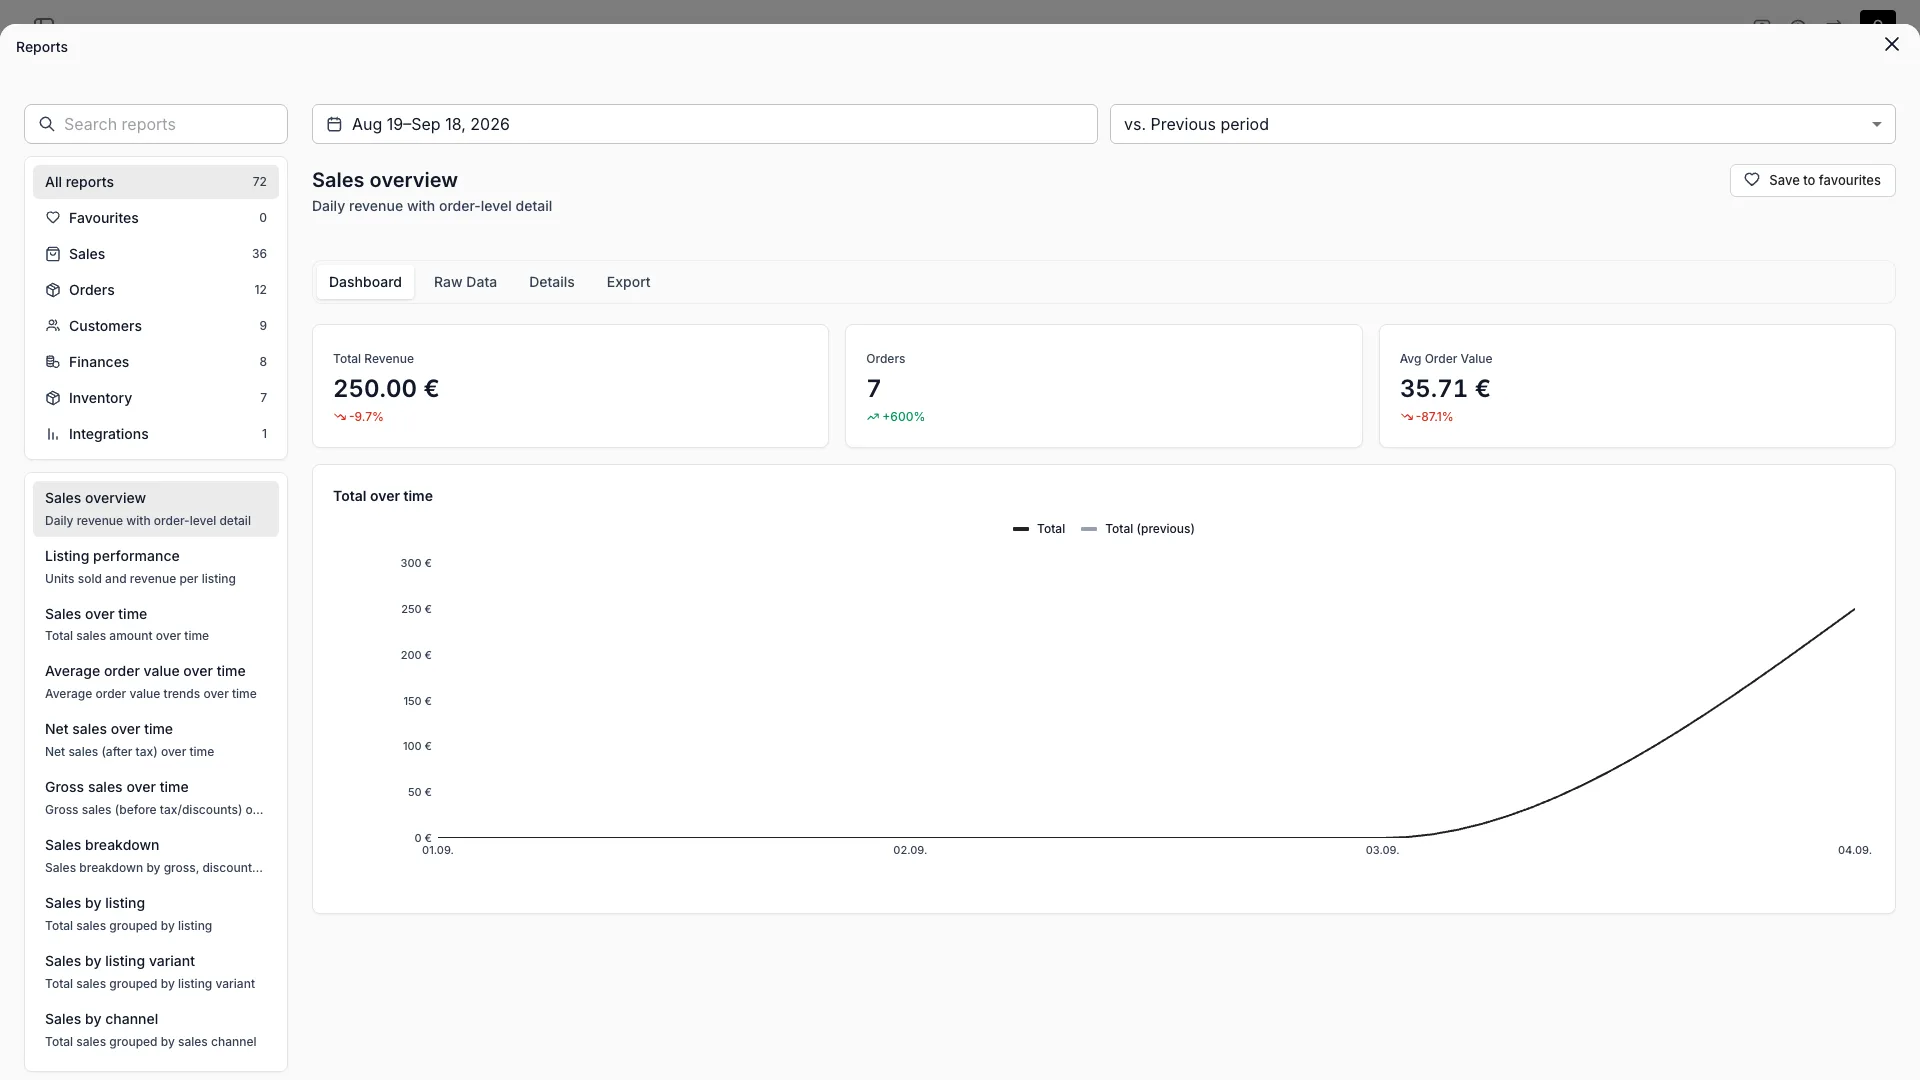Click the Total Revenue 250.00 € card
The height and width of the screenshot is (1080, 1920).
[x=570, y=386]
